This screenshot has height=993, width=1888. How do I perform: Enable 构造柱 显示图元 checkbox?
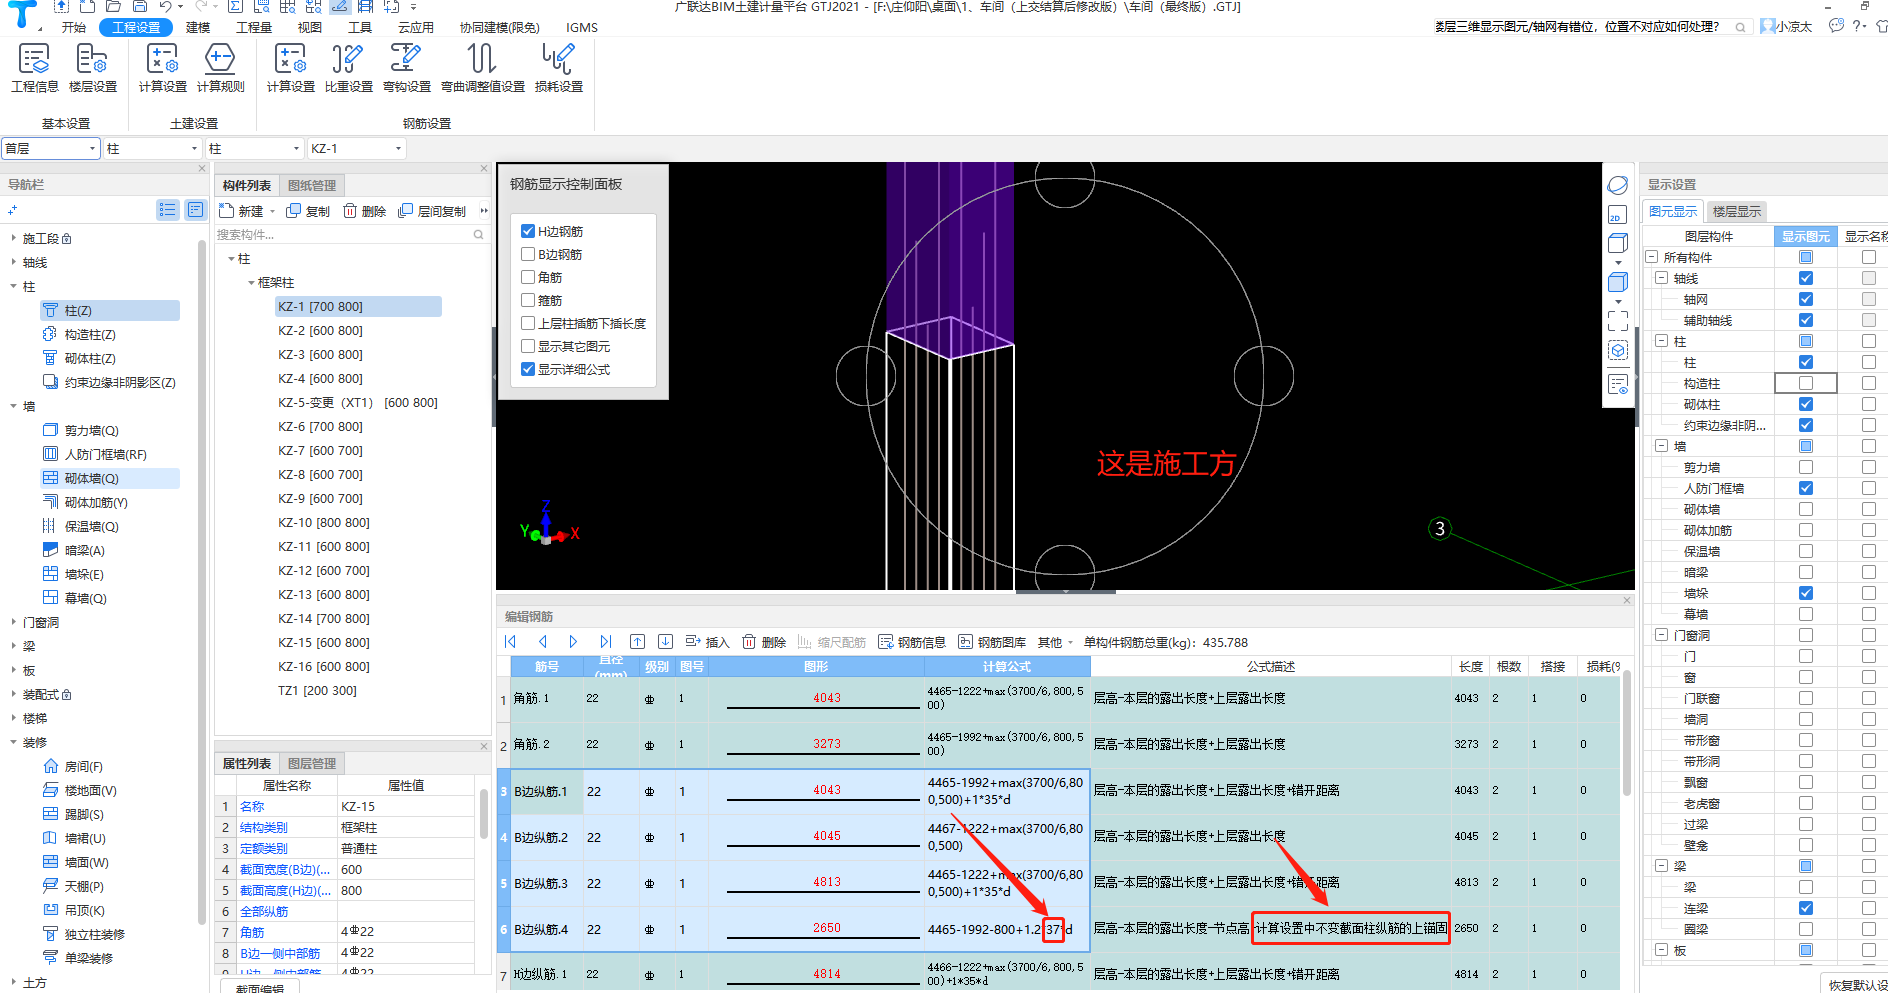point(1806,383)
